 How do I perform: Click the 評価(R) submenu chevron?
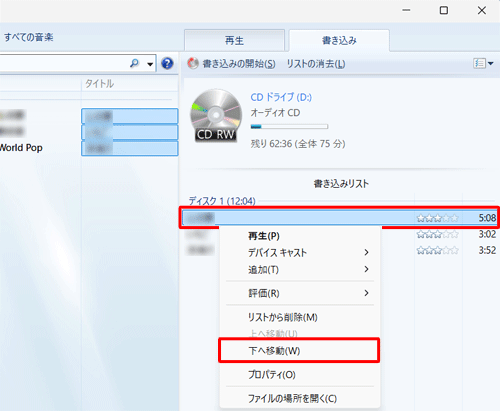(x=366, y=293)
